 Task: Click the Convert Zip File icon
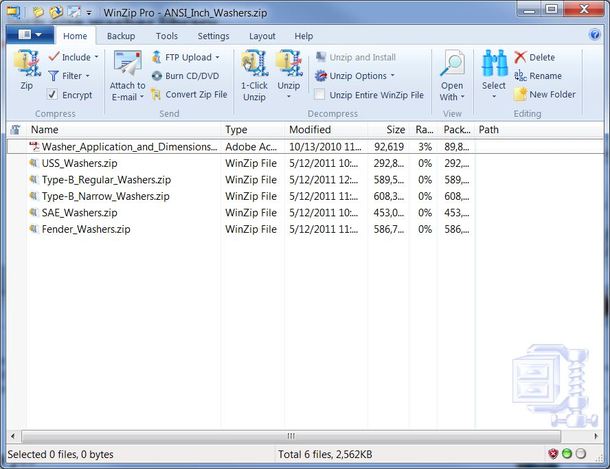(x=156, y=94)
